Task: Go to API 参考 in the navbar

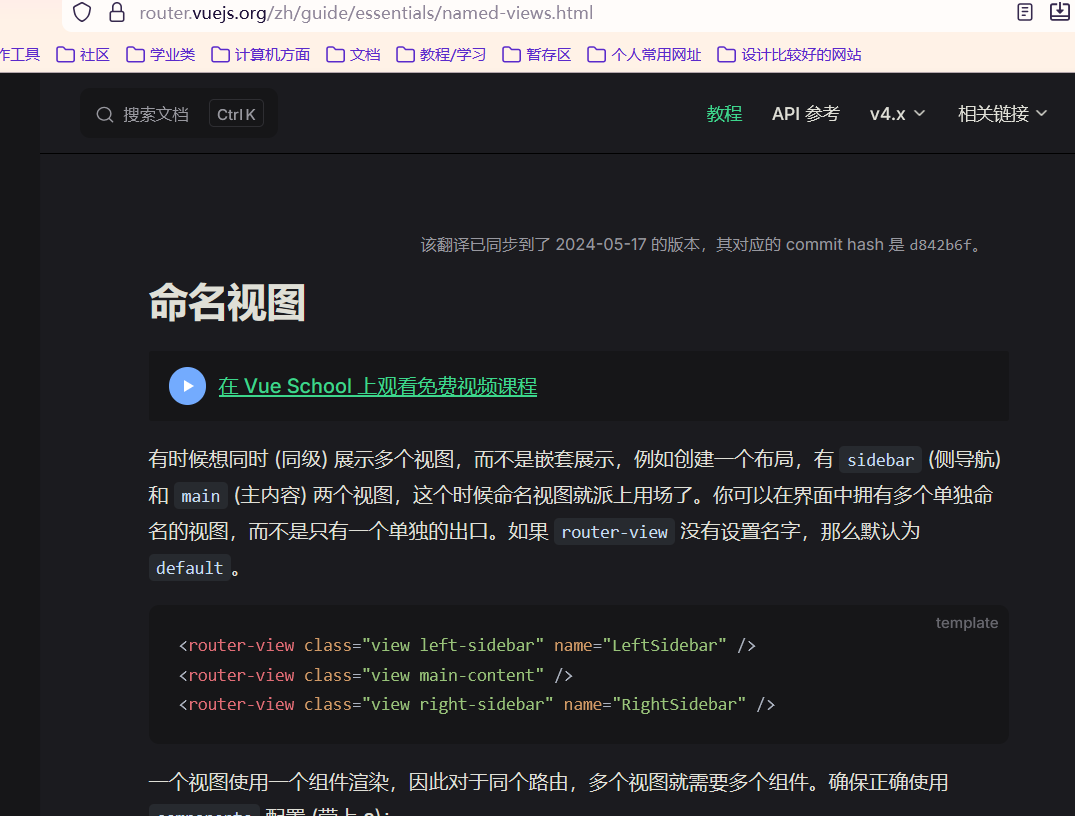Action: [805, 114]
